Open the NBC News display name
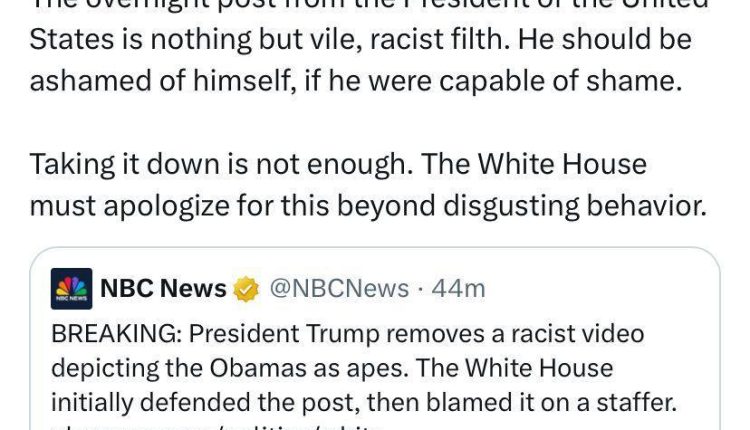The image size is (750, 430). click(x=163, y=288)
